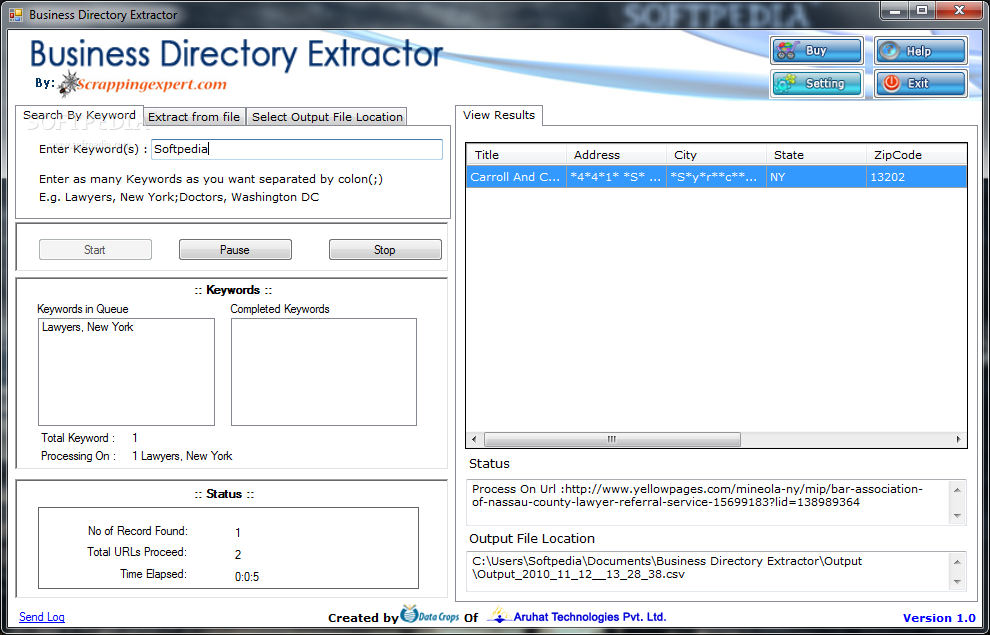The width and height of the screenshot is (990, 635).
Task: Click the Time Elapsed value 0:0:5
Action: (247, 576)
